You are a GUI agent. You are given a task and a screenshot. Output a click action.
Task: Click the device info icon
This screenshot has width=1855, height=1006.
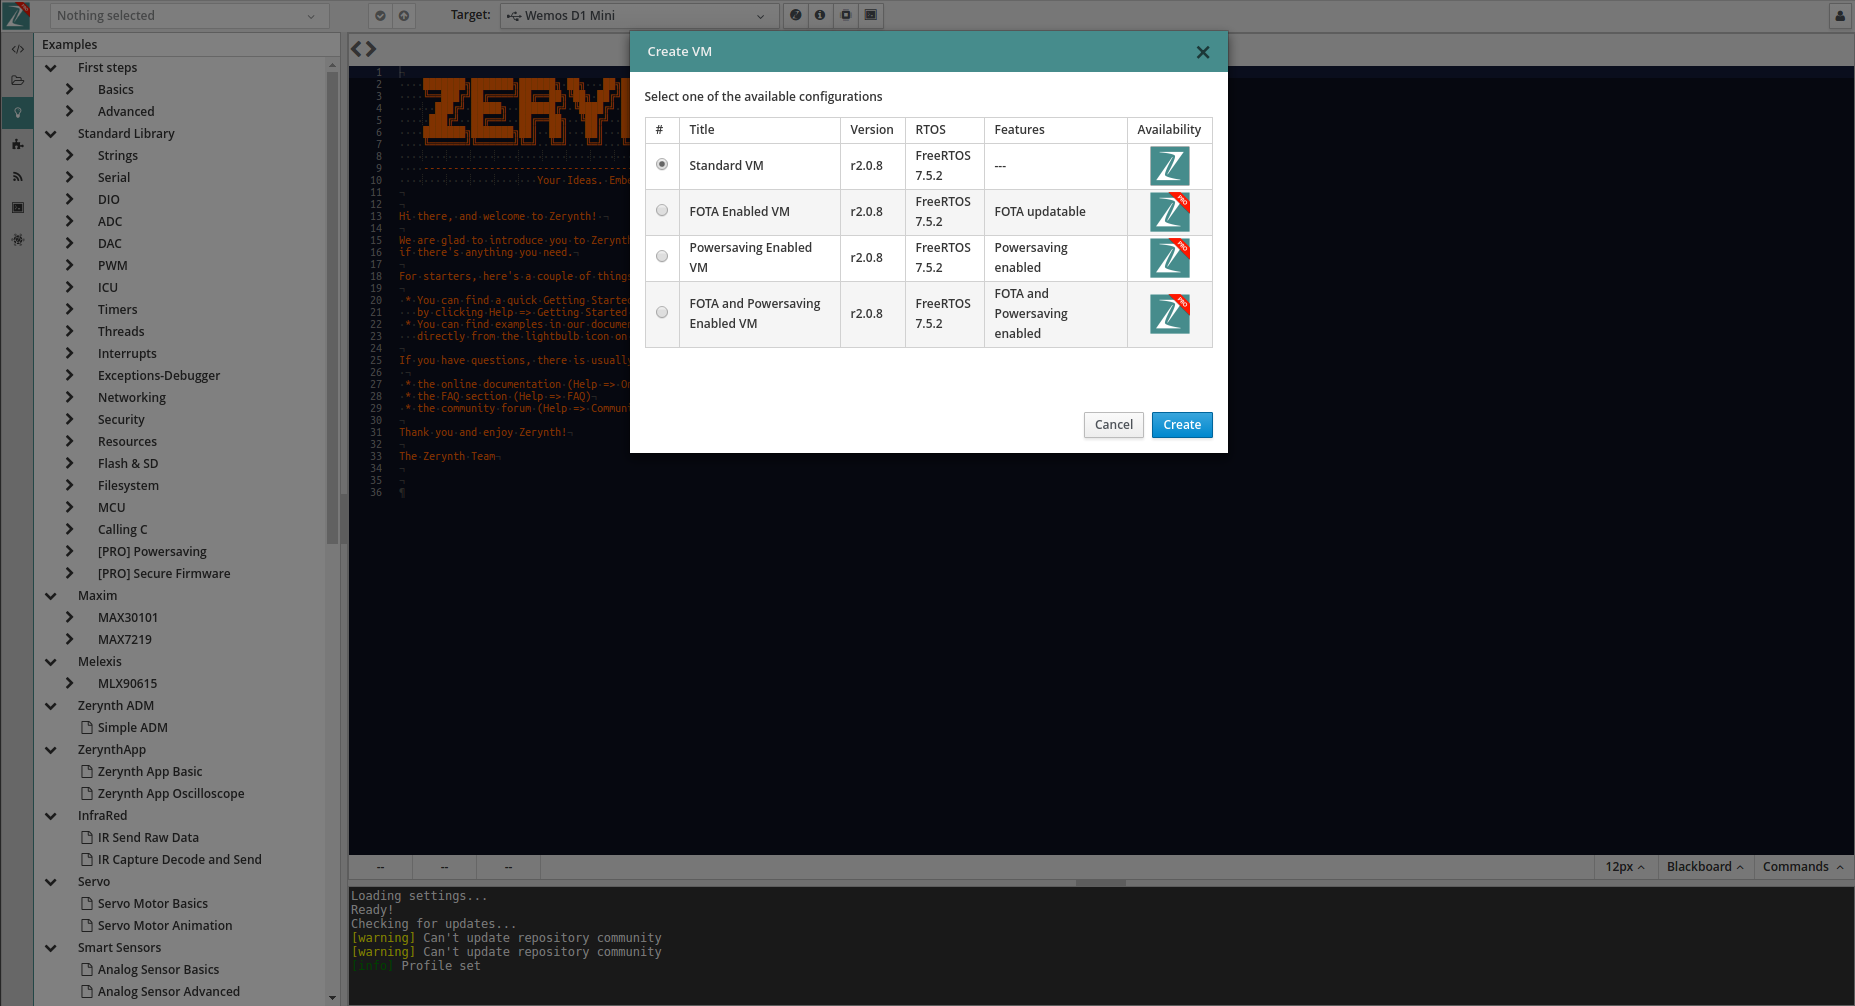point(820,15)
